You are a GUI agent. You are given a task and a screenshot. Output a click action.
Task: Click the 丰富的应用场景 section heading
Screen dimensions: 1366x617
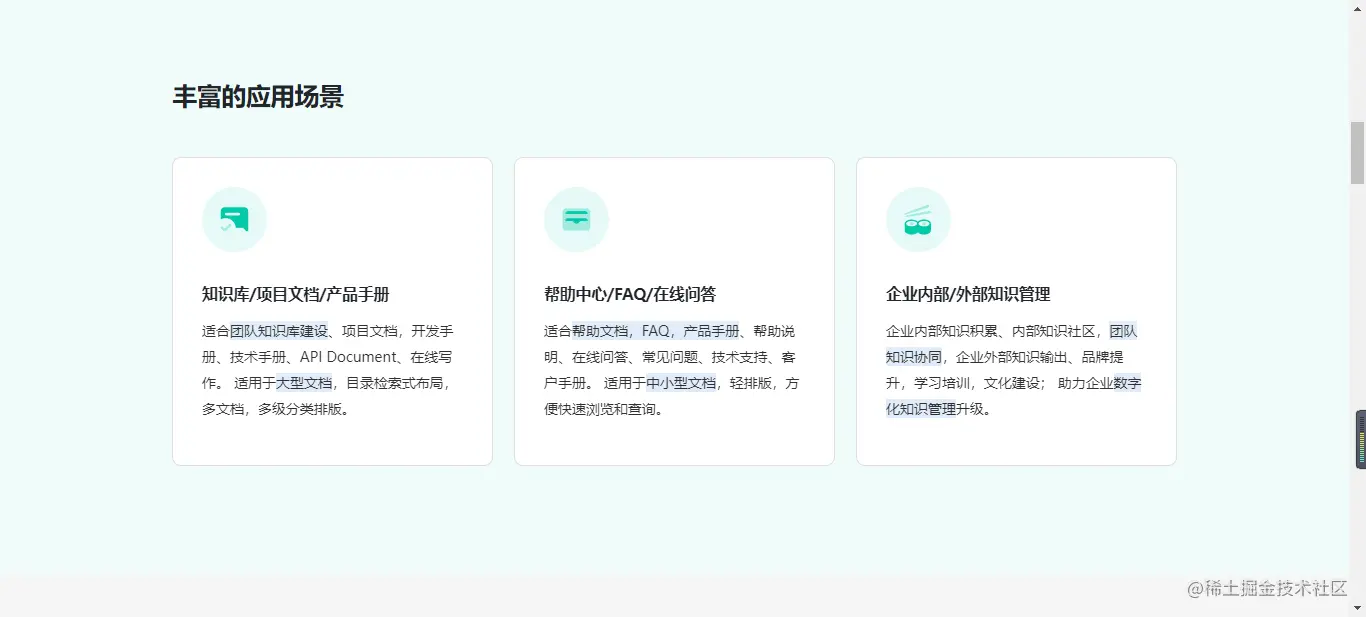coord(258,97)
